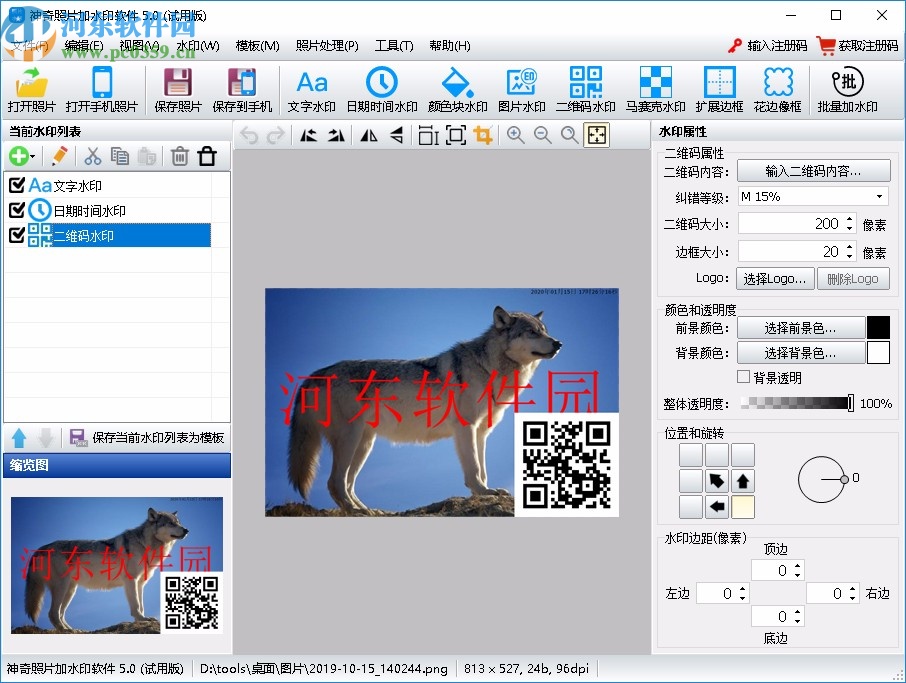906x683 pixels.
Task: Click the black foreground color swatch
Action: click(x=878, y=327)
